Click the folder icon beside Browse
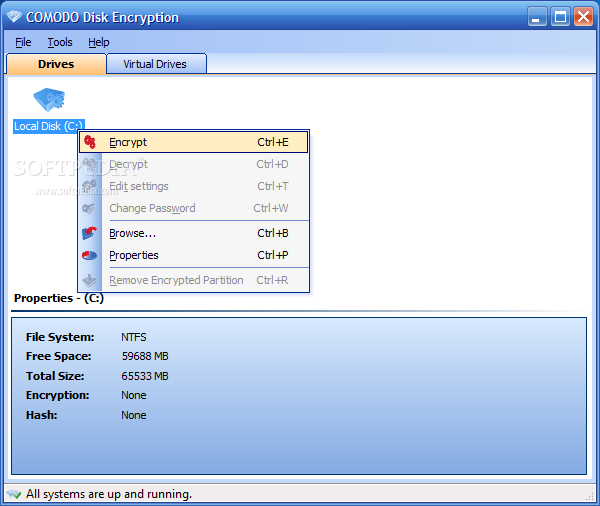The height and width of the screenshot is (506, 600). point(90,233)
